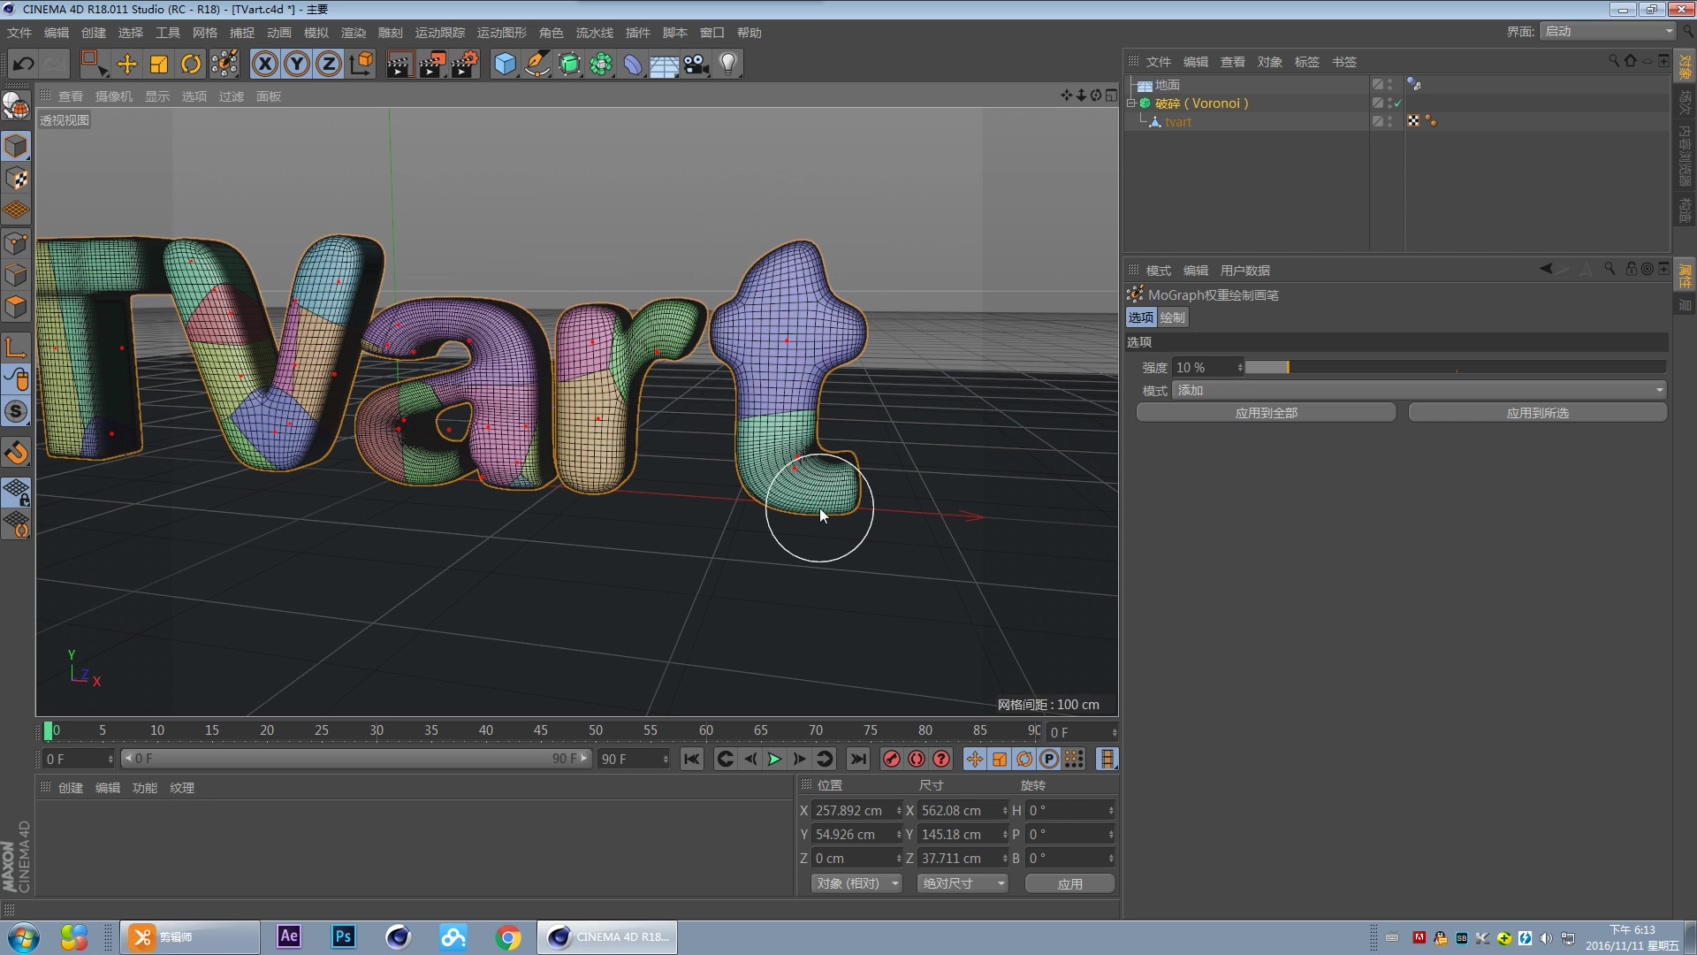Screen dimensions: 1697x955
Task: Open the Light object icon
Action: [x=728, y=64]
